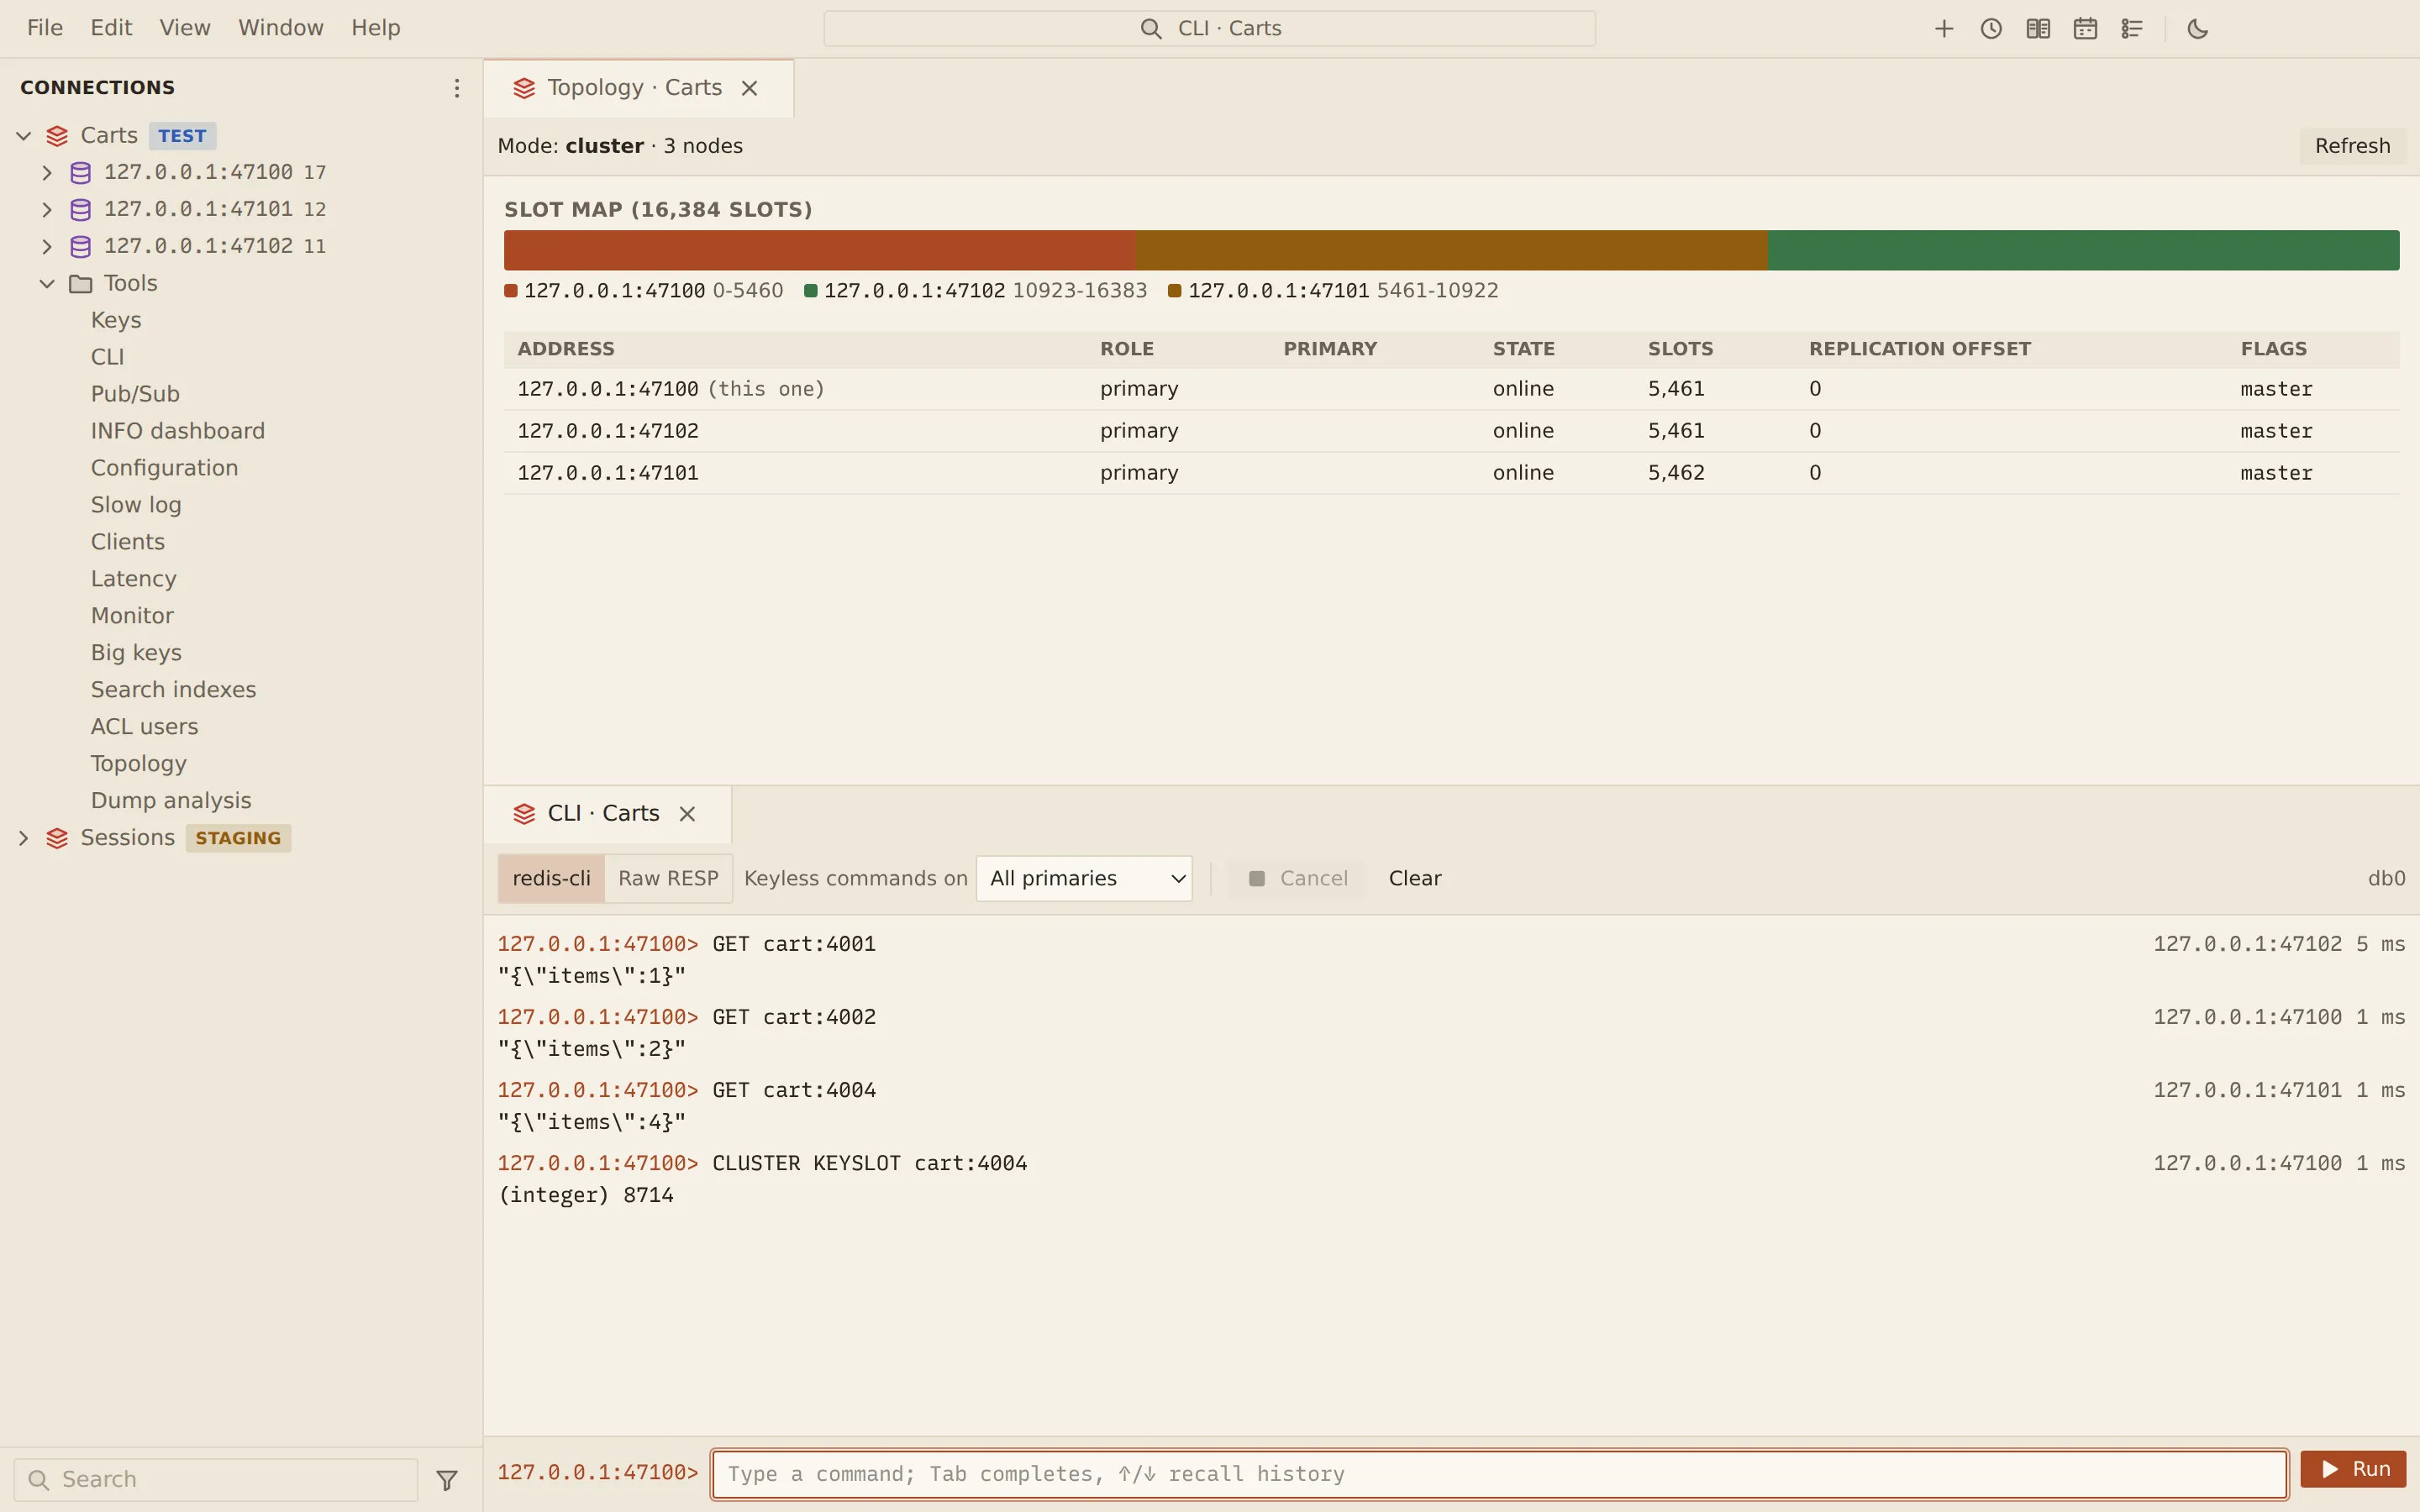Select the redis-cli output mode
Image resolution: width=2420 pixels, height=1512 pixels.
(x=551, y=878)
